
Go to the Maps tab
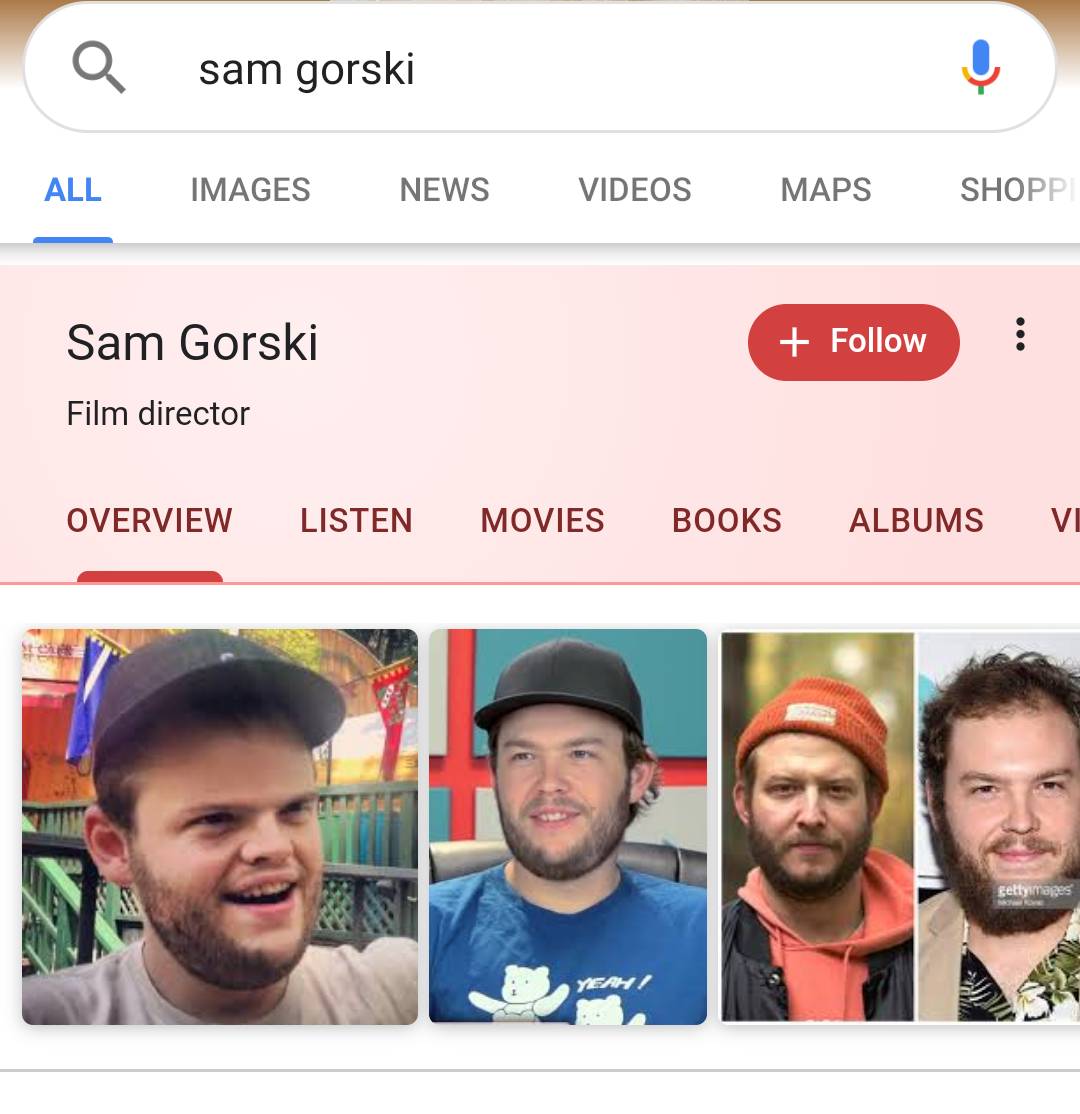826,190
